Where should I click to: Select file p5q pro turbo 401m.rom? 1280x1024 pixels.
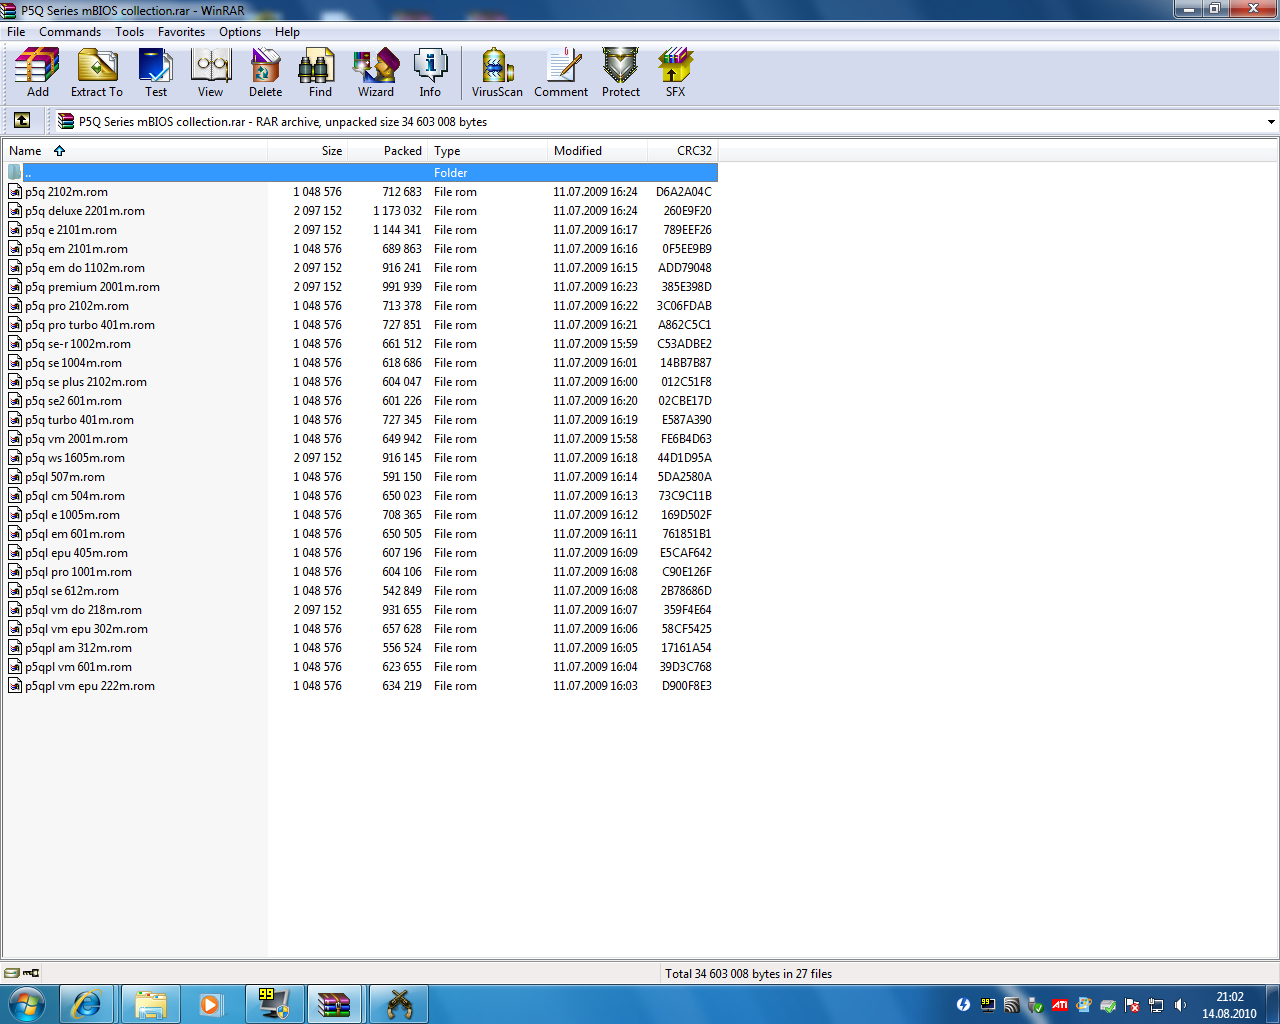360,325
